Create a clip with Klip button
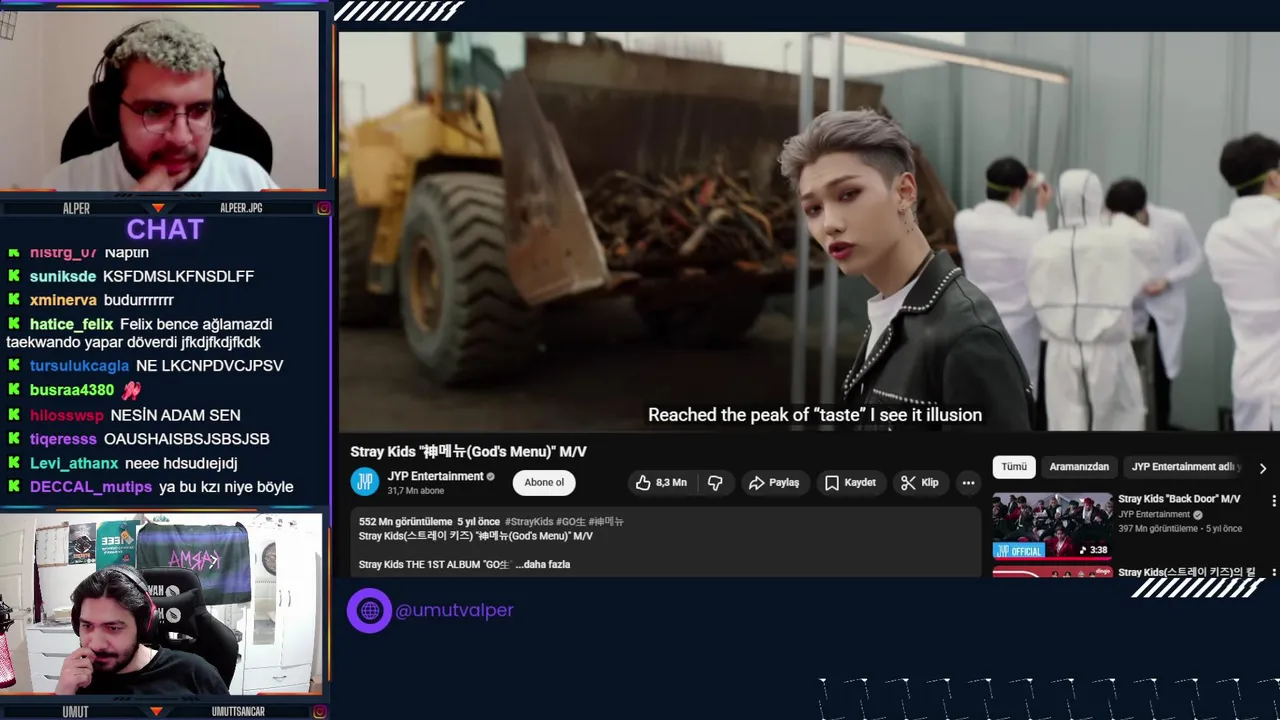This screenshot has width=1280, height=720. [x=919, y=482]
